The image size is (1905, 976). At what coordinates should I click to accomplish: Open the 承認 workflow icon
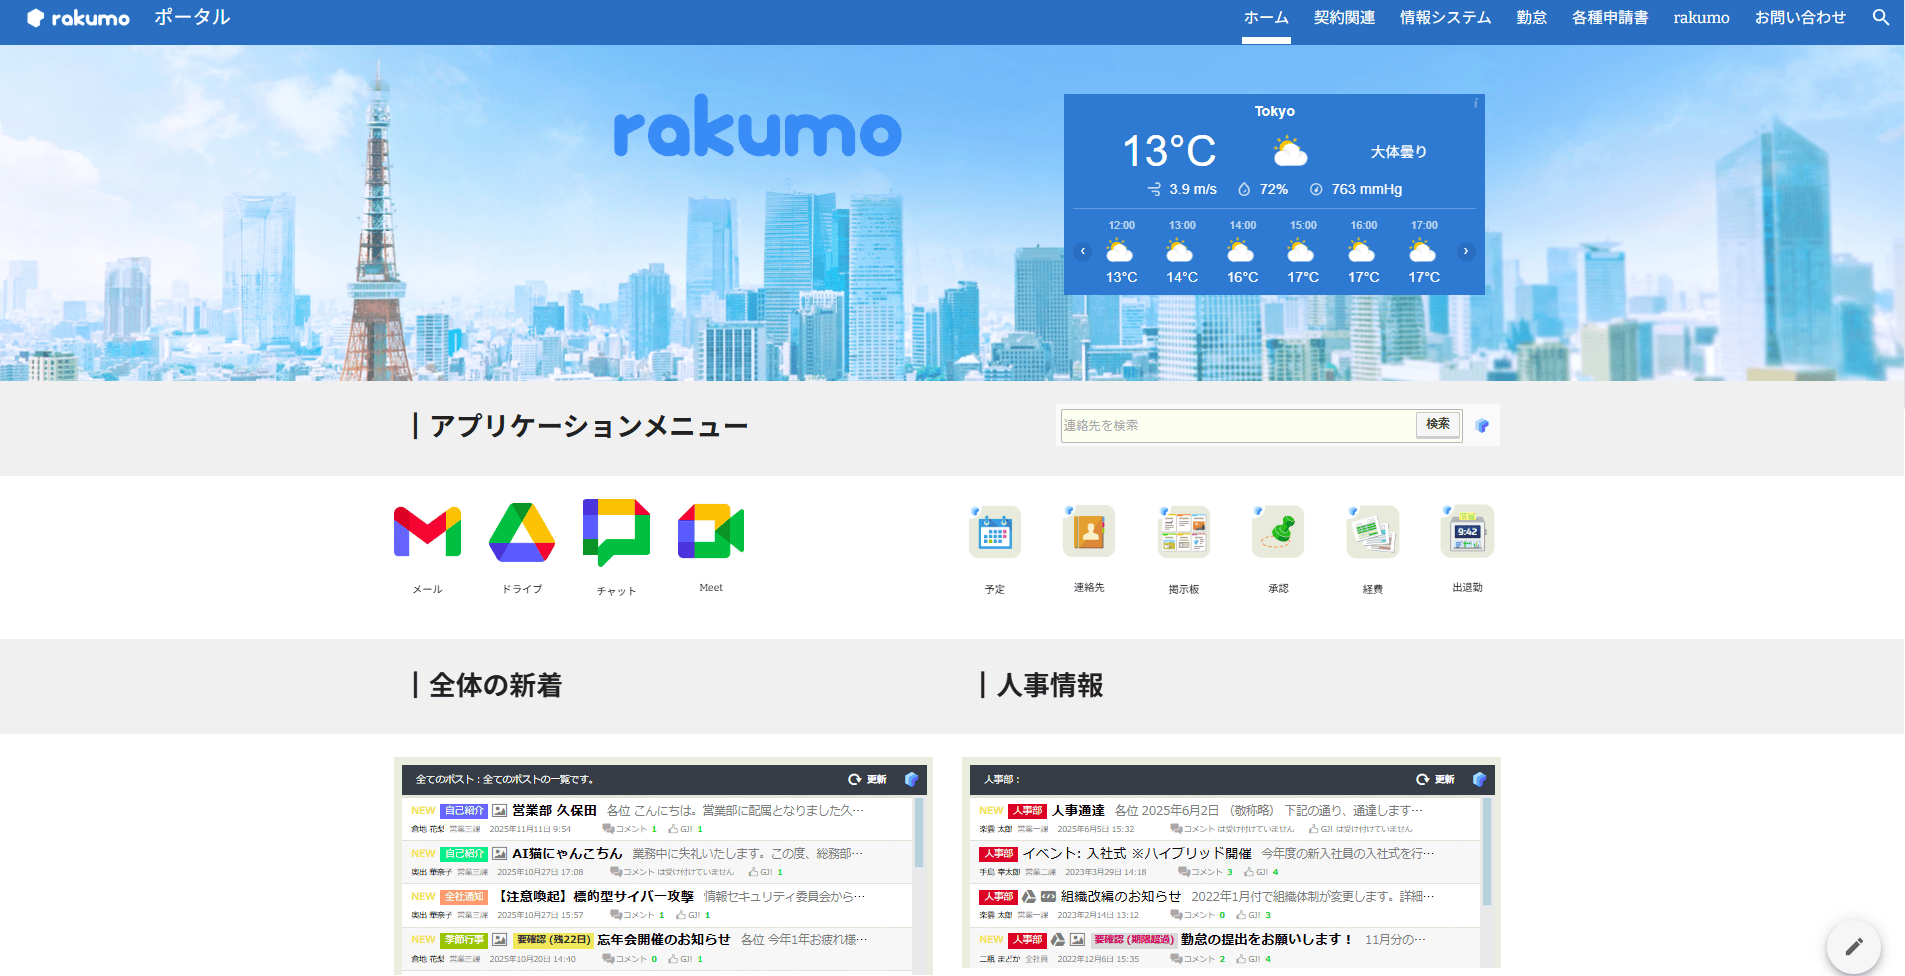click(x=1278, y=532)
